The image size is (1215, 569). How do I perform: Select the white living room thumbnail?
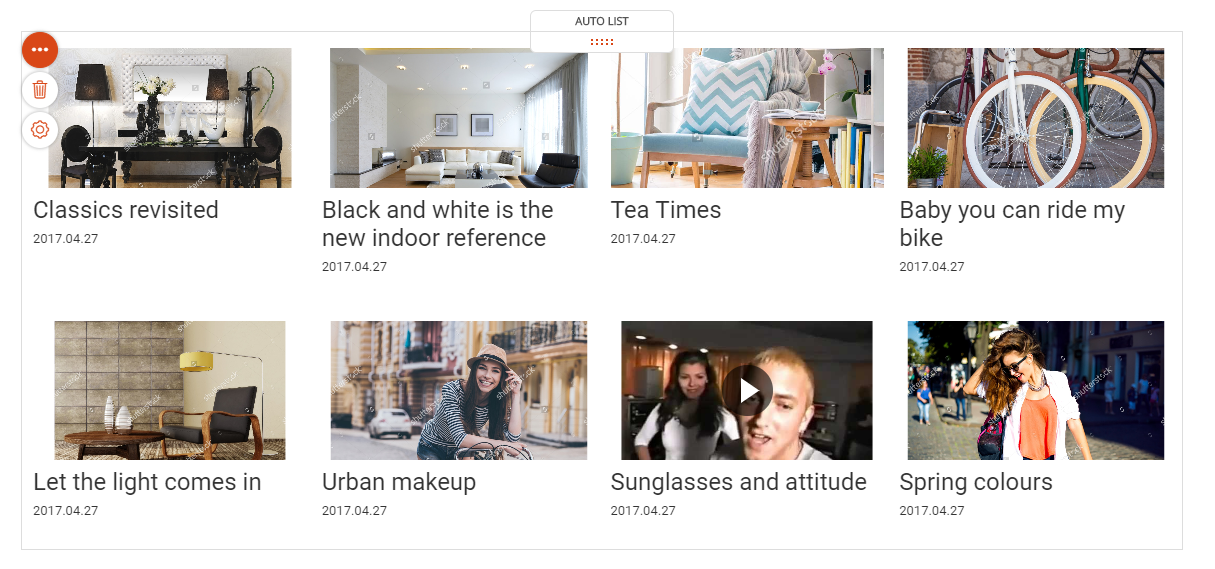click(459, 118)
